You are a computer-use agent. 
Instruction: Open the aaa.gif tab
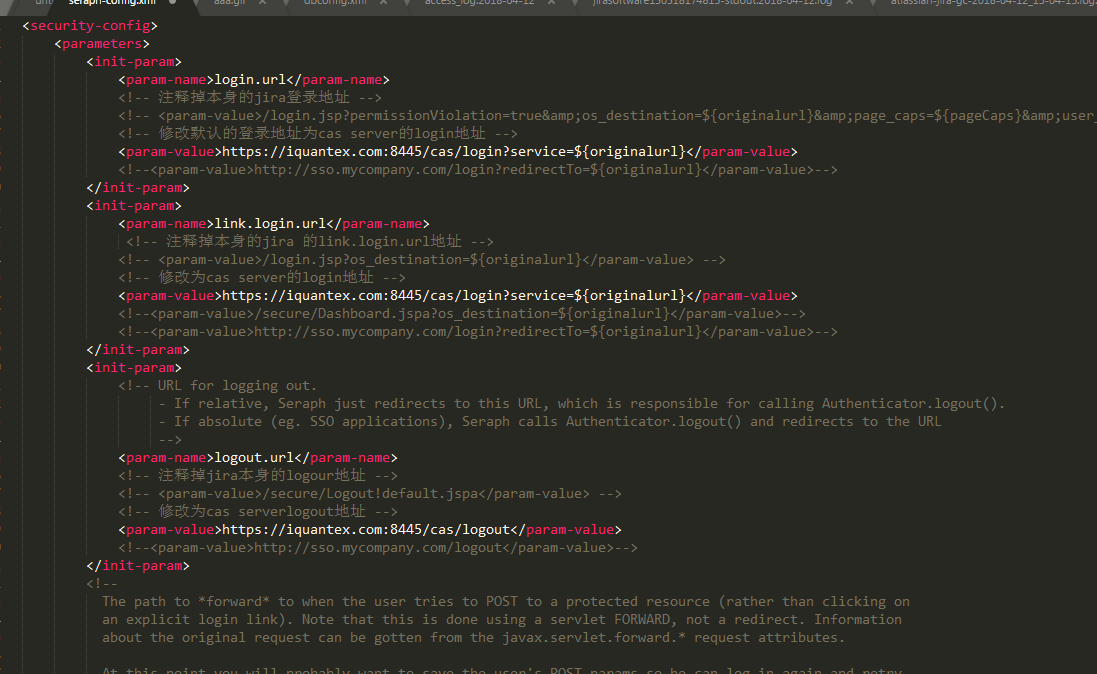point(230,3)
